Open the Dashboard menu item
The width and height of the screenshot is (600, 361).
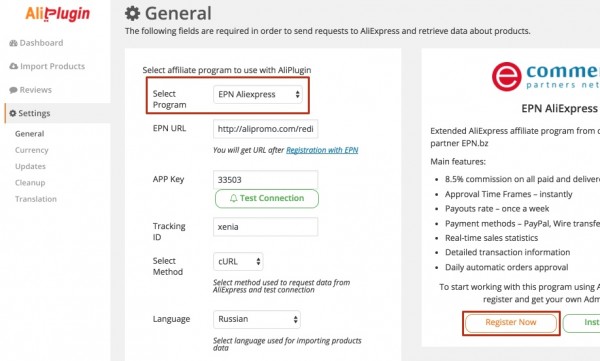[x=36, y=43]
